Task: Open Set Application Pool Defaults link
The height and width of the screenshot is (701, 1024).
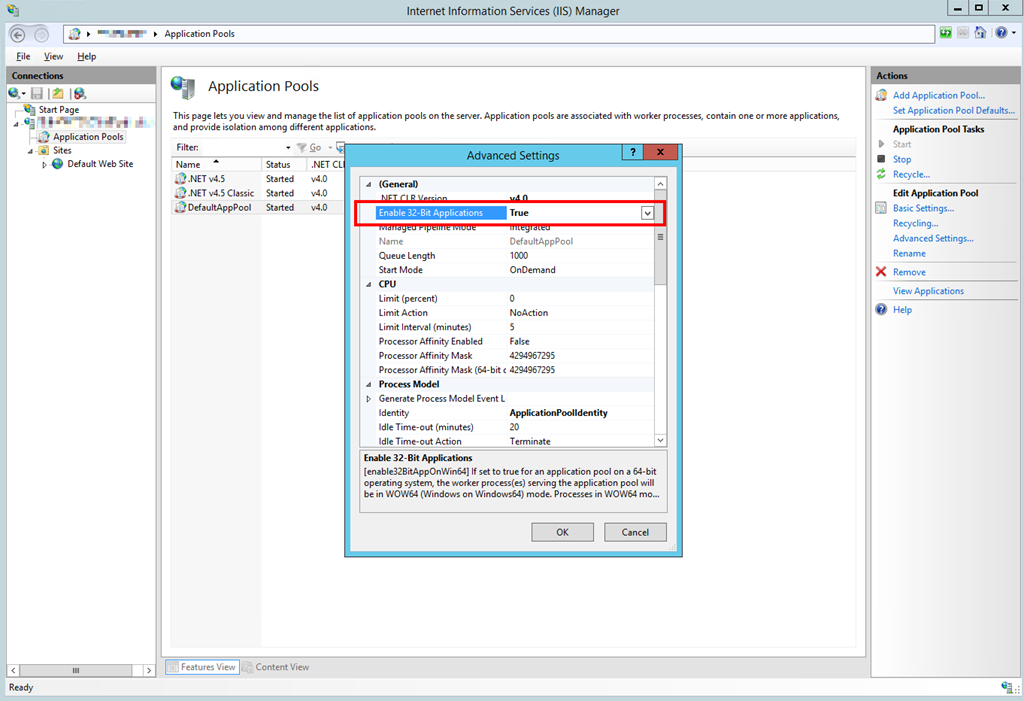Action: click(x=954, y=110)
